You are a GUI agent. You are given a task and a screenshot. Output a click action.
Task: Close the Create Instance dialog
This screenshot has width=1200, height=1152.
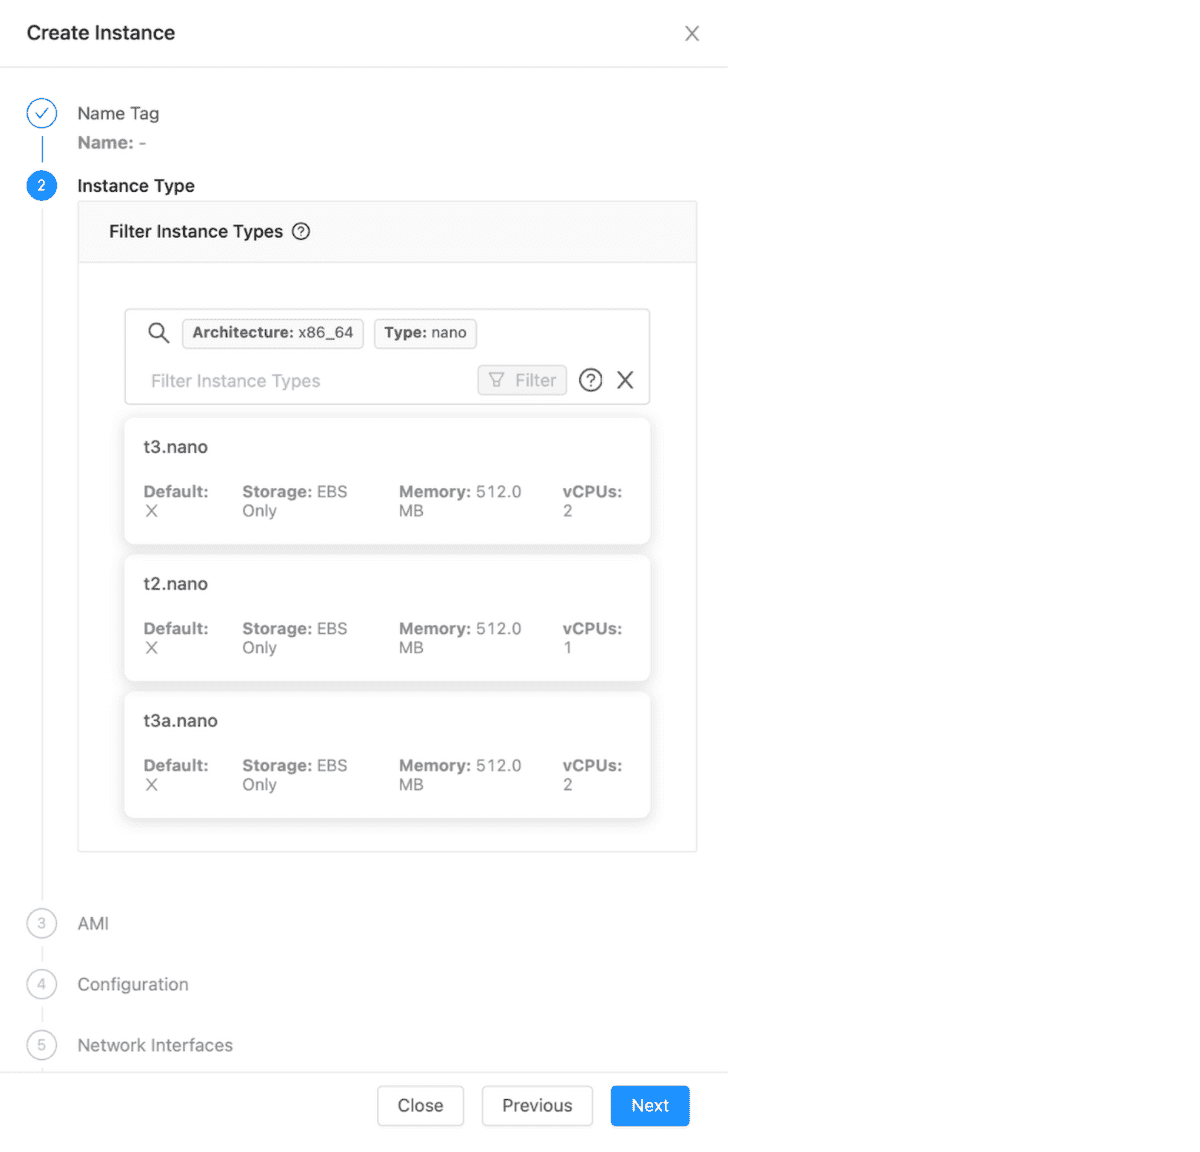692,34
